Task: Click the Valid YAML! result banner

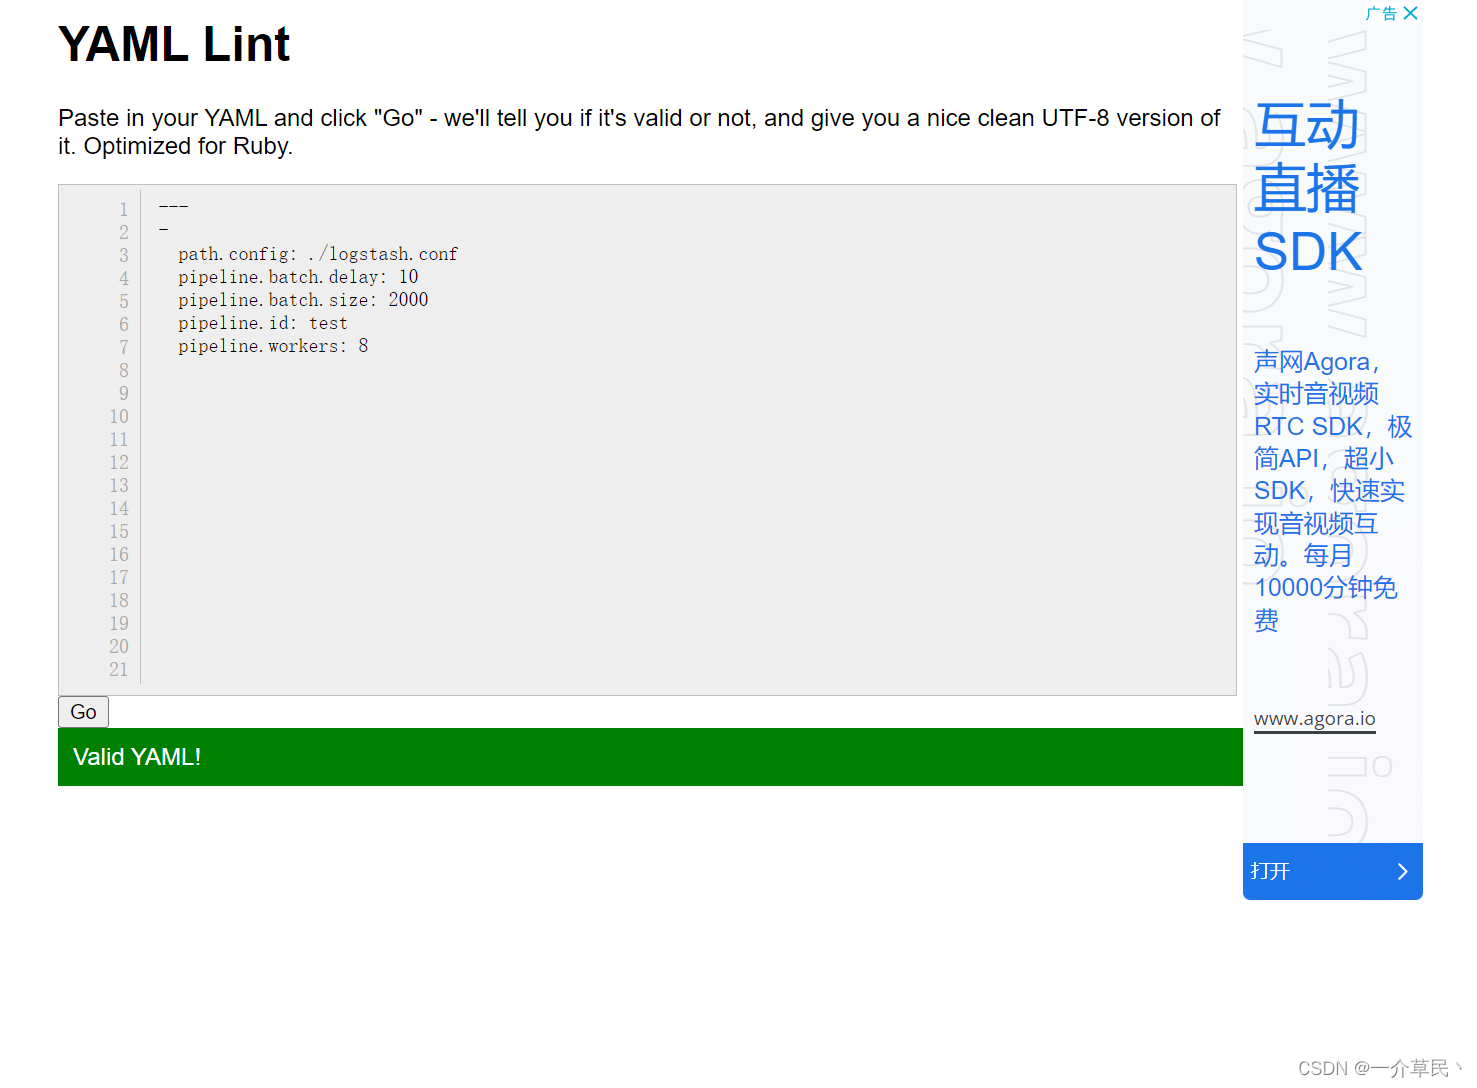Action: (x=650, y=757)
